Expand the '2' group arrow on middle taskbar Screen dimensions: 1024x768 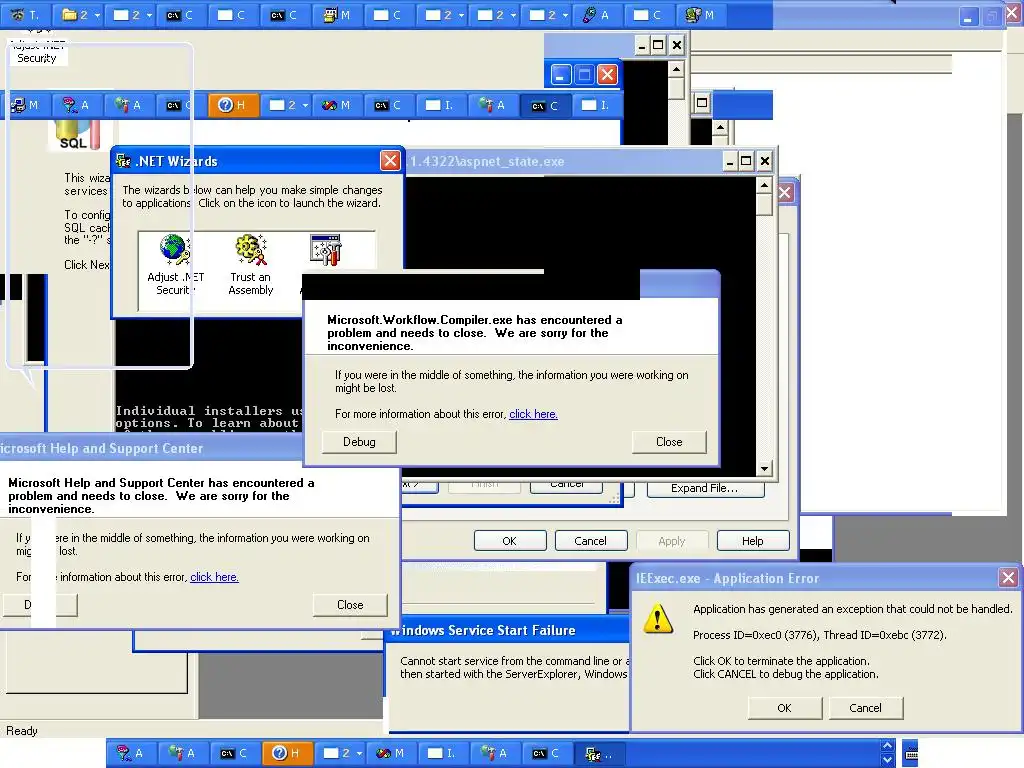[305, 105]
